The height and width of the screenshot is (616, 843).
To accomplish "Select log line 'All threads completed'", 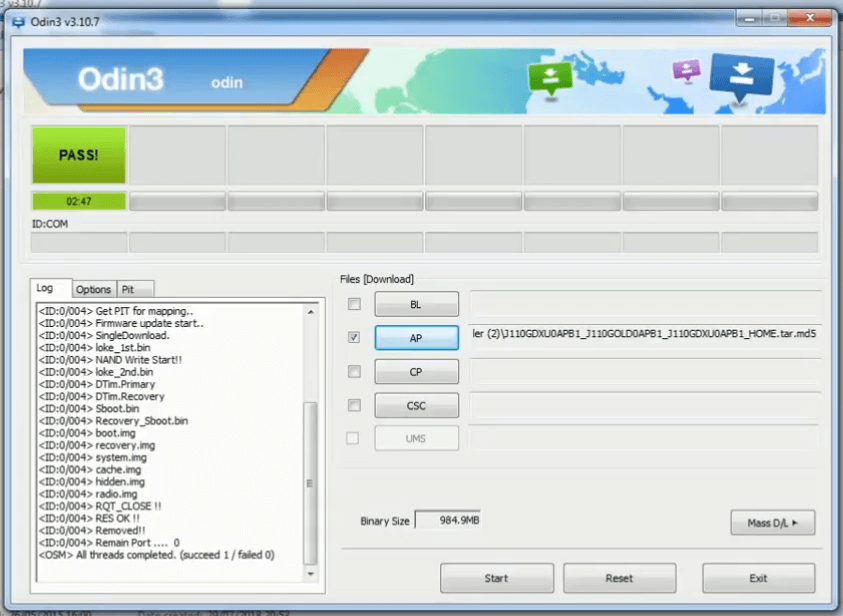I will (156, 555).
